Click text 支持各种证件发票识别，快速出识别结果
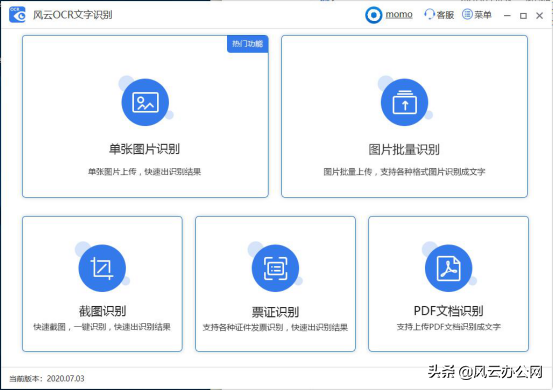The height and width of the screenshot is (390, 554). 275,327
